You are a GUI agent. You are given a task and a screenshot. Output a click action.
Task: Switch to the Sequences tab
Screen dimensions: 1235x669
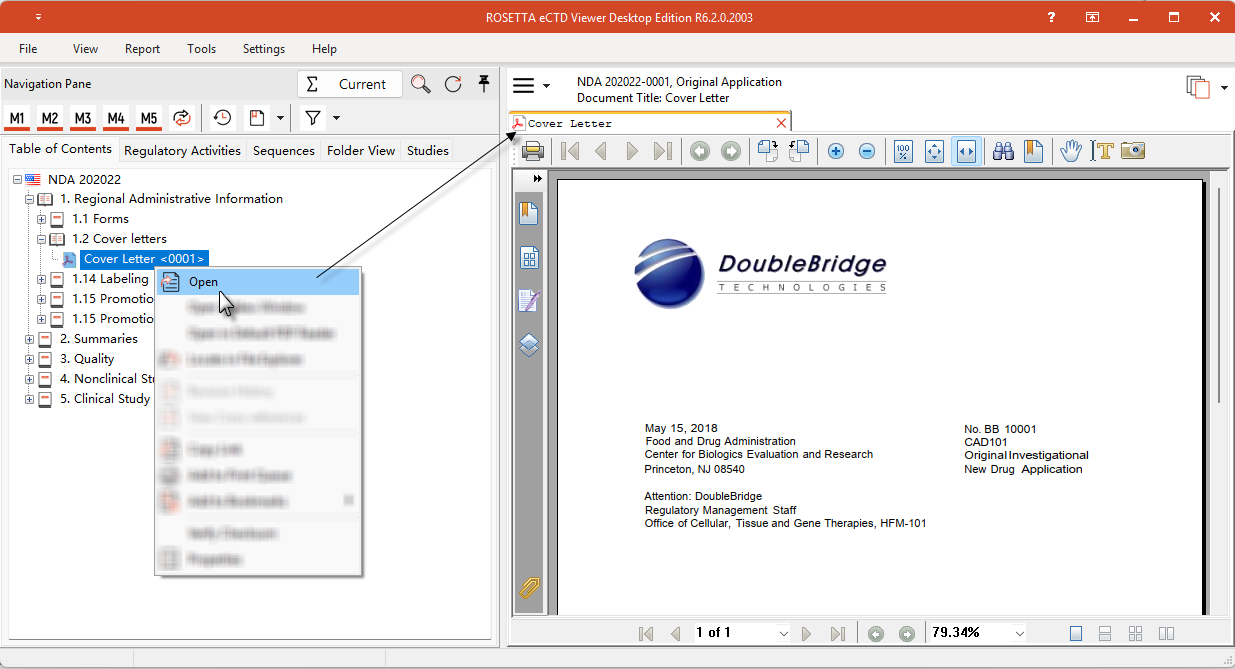click(284, 150)
